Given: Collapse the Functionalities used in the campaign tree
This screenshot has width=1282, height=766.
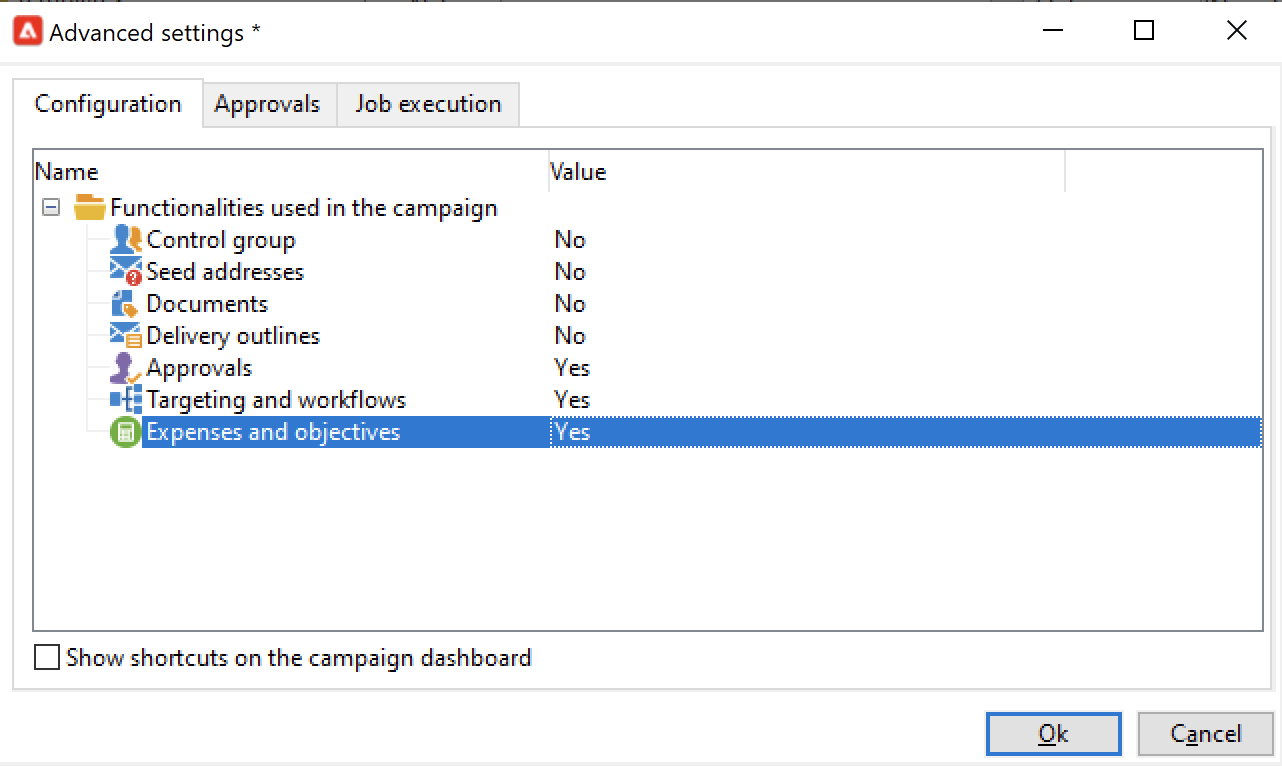Looking at the screenshot, I should click(51, 208).
